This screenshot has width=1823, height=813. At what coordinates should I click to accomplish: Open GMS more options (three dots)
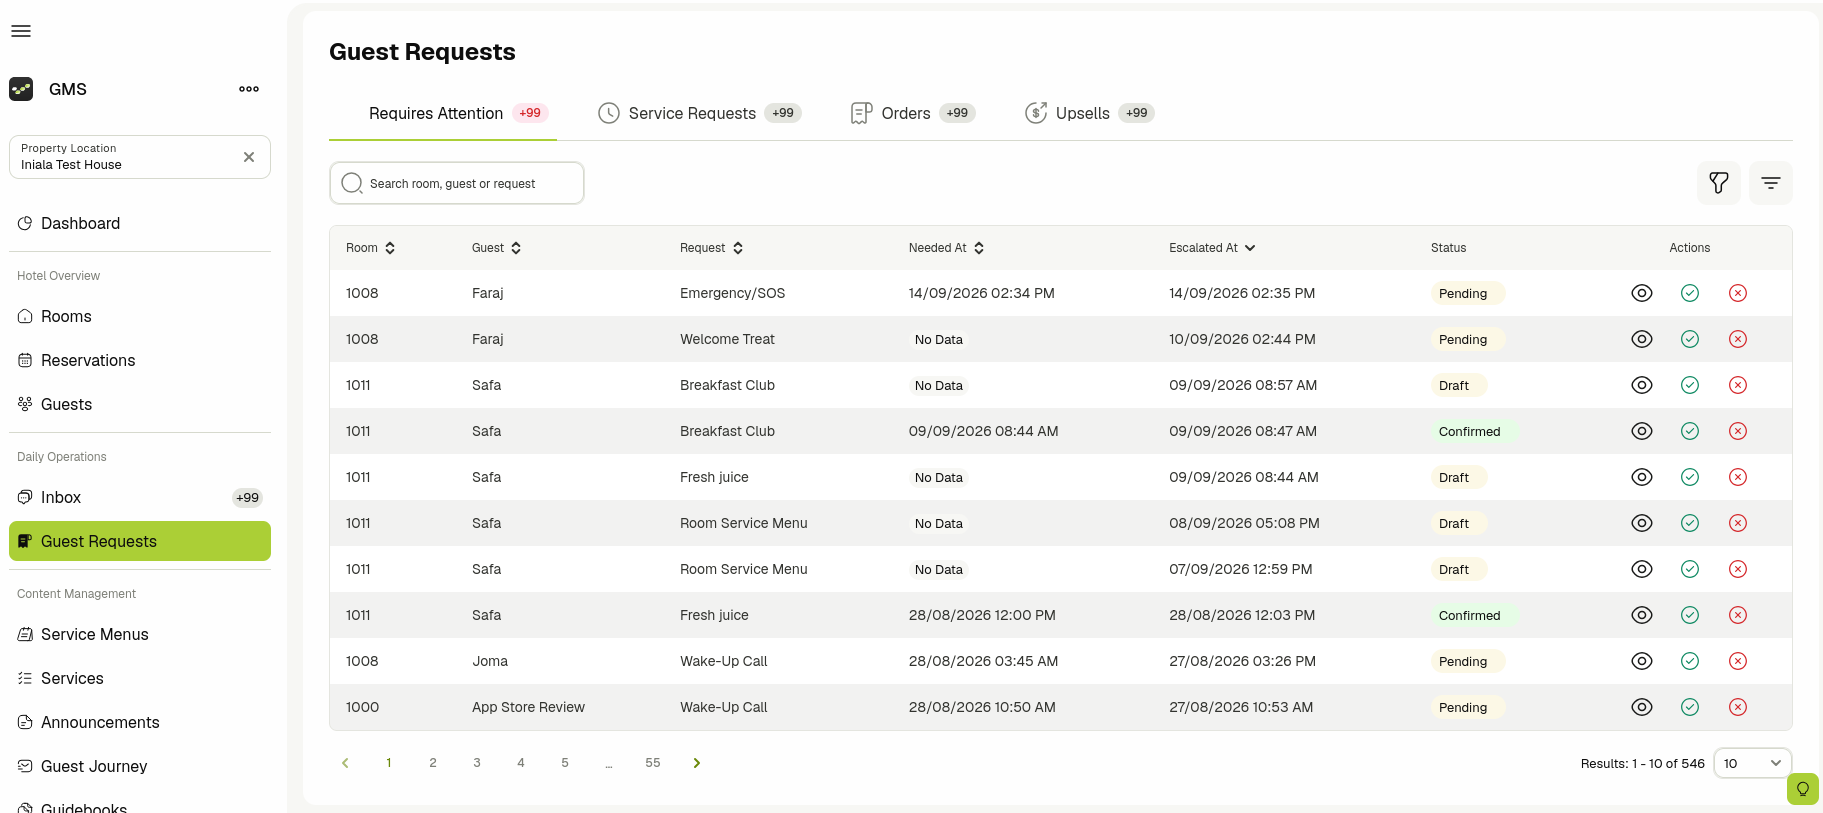[249, 89]
